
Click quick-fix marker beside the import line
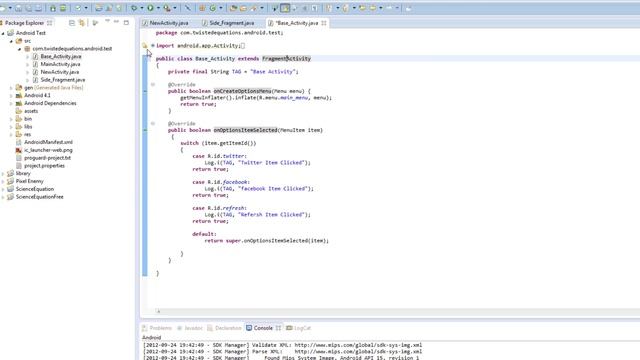(145, 46)
